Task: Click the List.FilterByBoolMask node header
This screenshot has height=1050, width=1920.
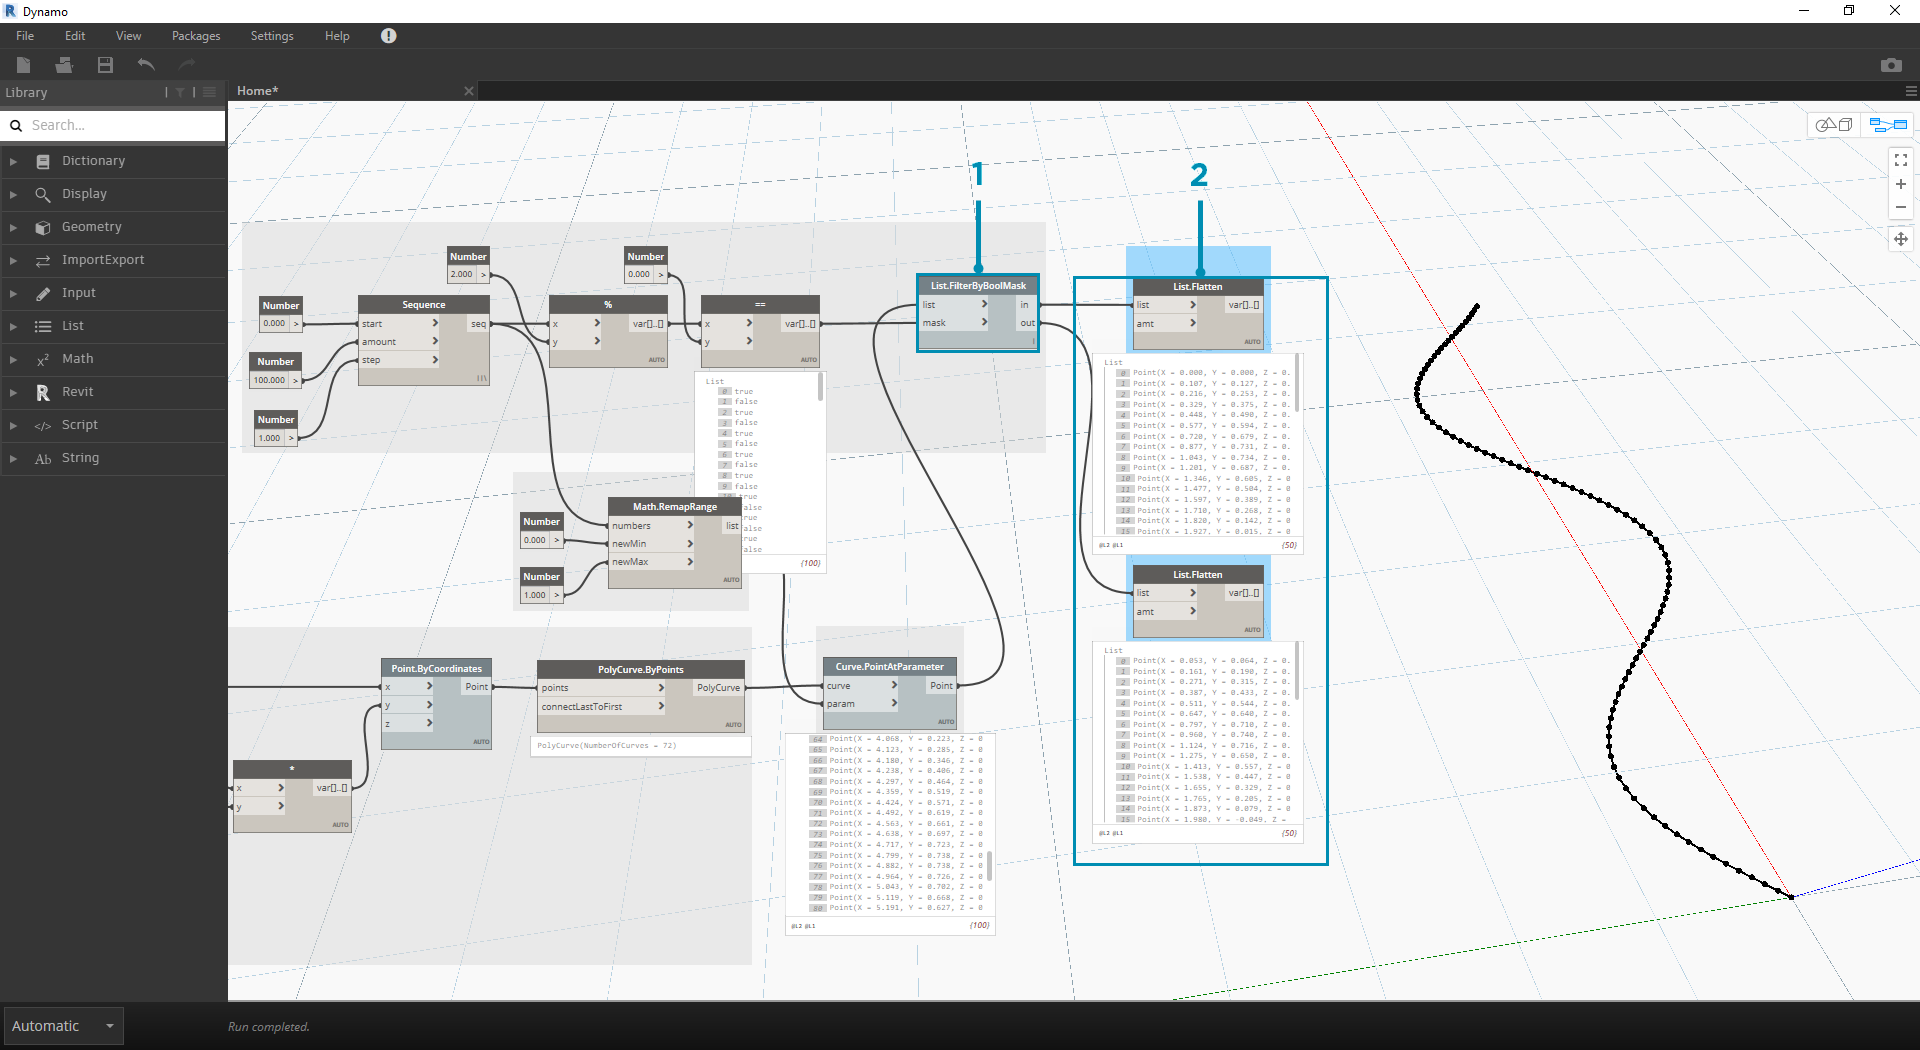Action: coord(977,286)
